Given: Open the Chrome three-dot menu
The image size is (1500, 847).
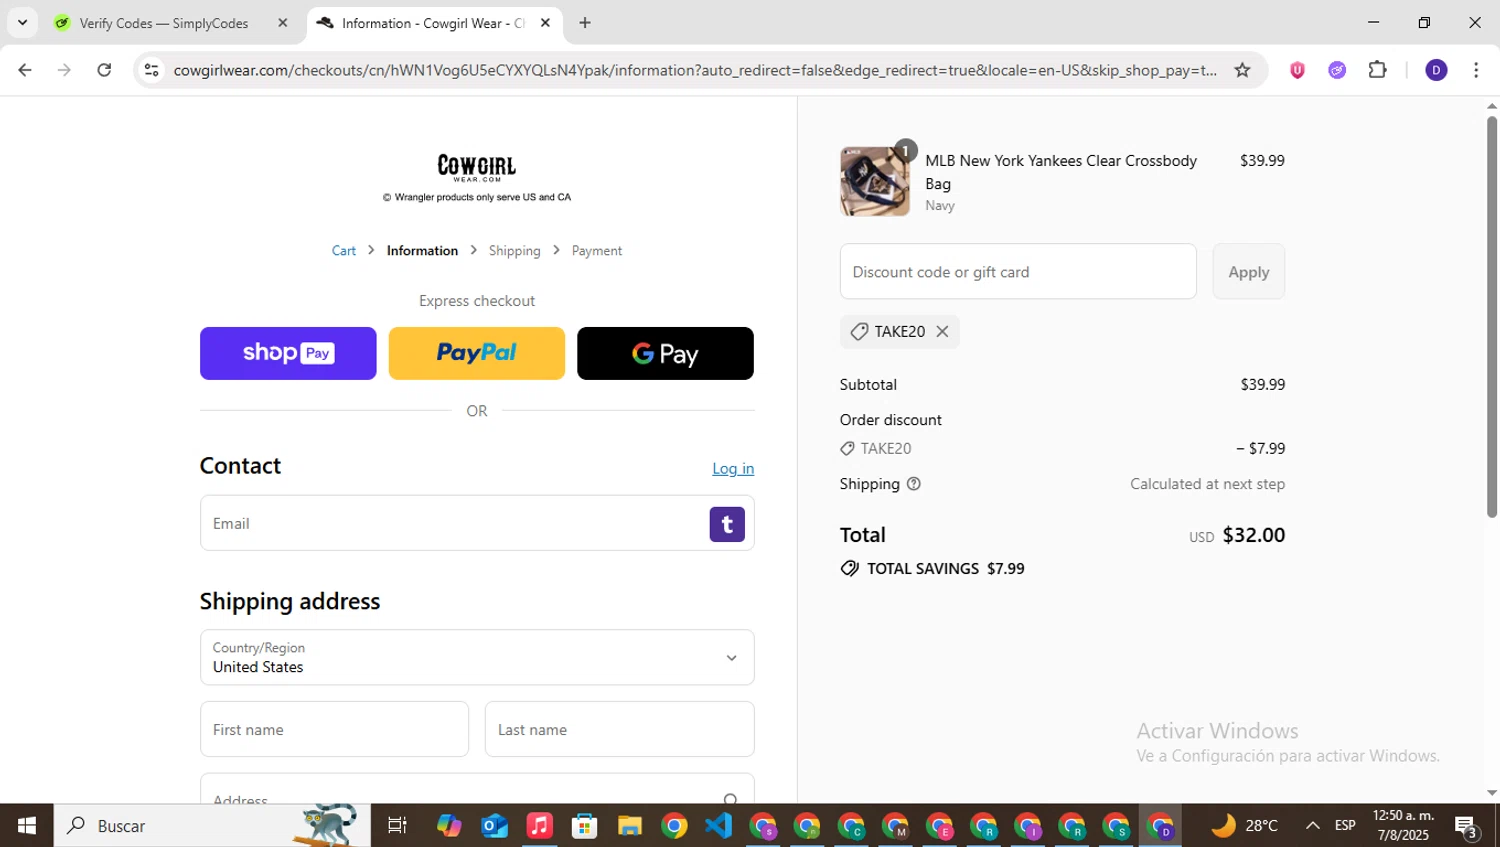Looking at the screenshot, I should coord(1476,70).
